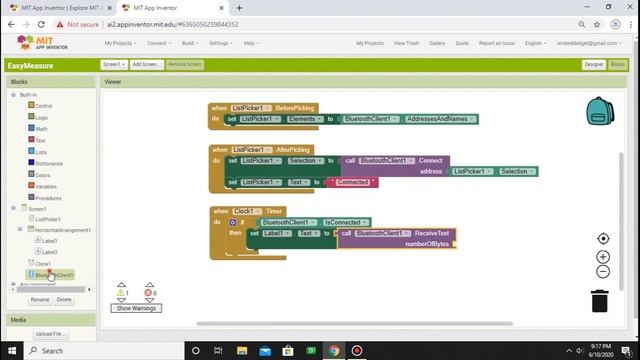
Task: Click the MIT App Inventor logo
Action: coord(42,42)
